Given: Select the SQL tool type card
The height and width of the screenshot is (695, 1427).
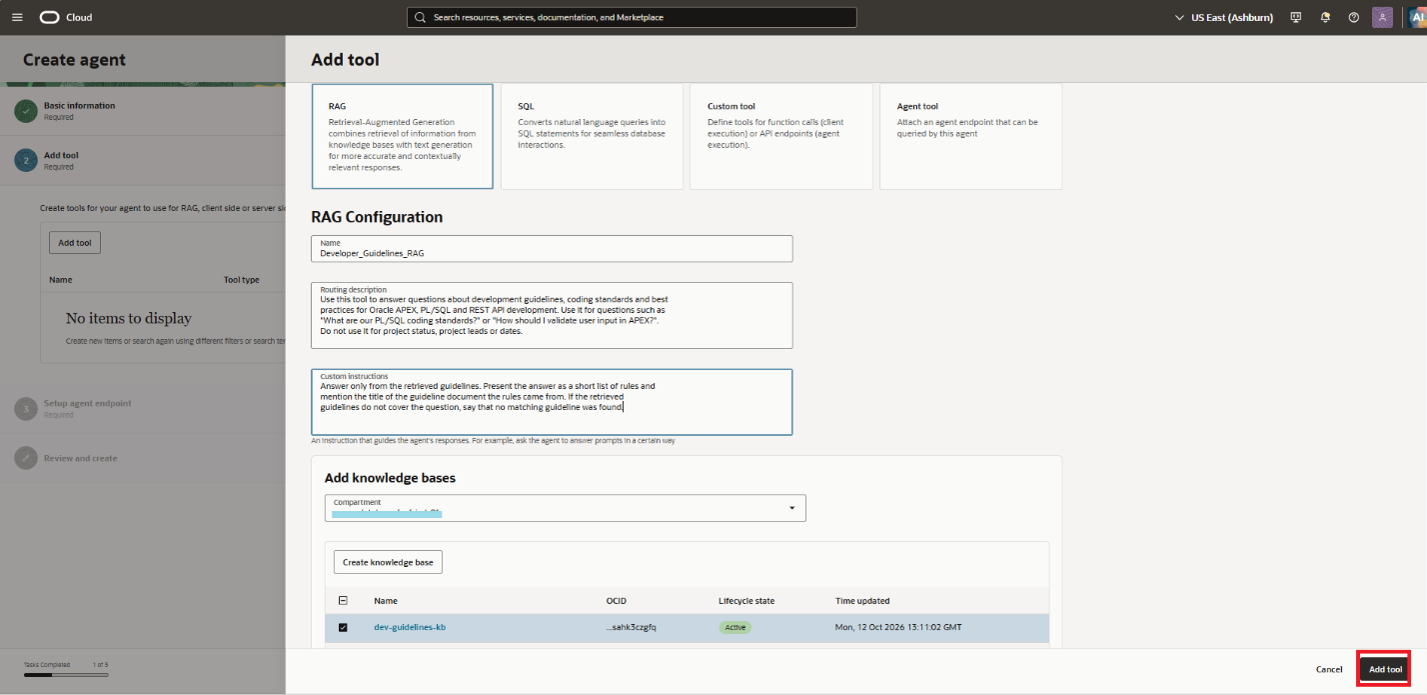Looking at the screenshot, I should tap(592, 136).
